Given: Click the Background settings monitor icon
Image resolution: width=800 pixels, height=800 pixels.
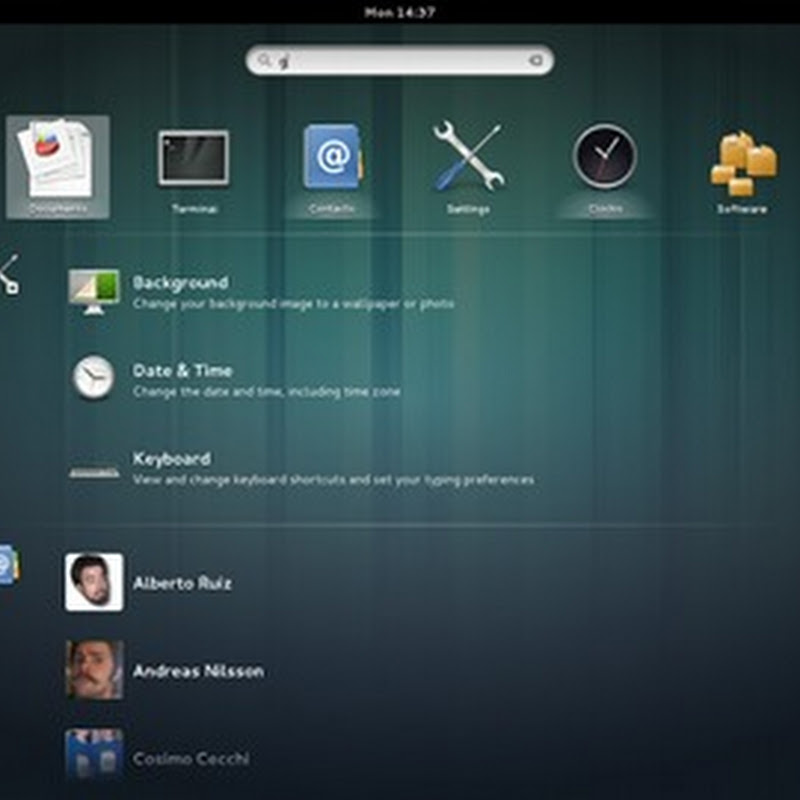Looking at the screenshot, I should click(x=94, y=292).
